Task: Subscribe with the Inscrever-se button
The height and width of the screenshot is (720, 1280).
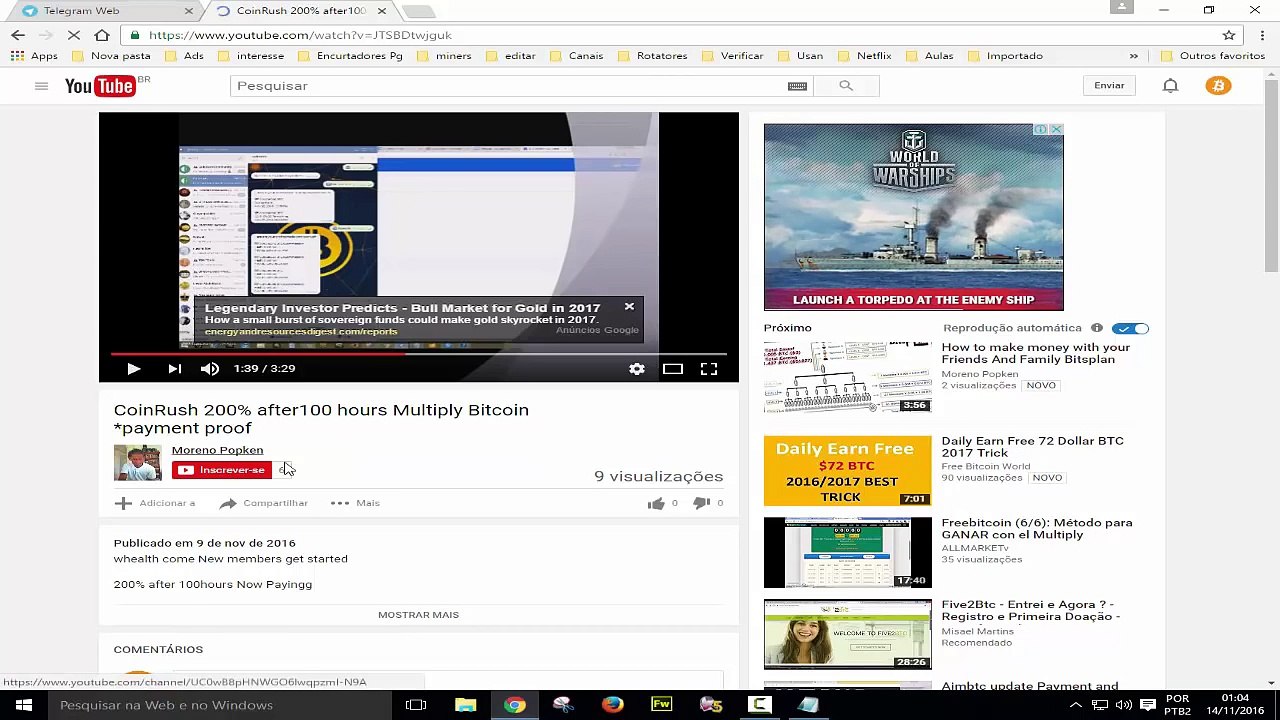Action: (x=221, y=470)
